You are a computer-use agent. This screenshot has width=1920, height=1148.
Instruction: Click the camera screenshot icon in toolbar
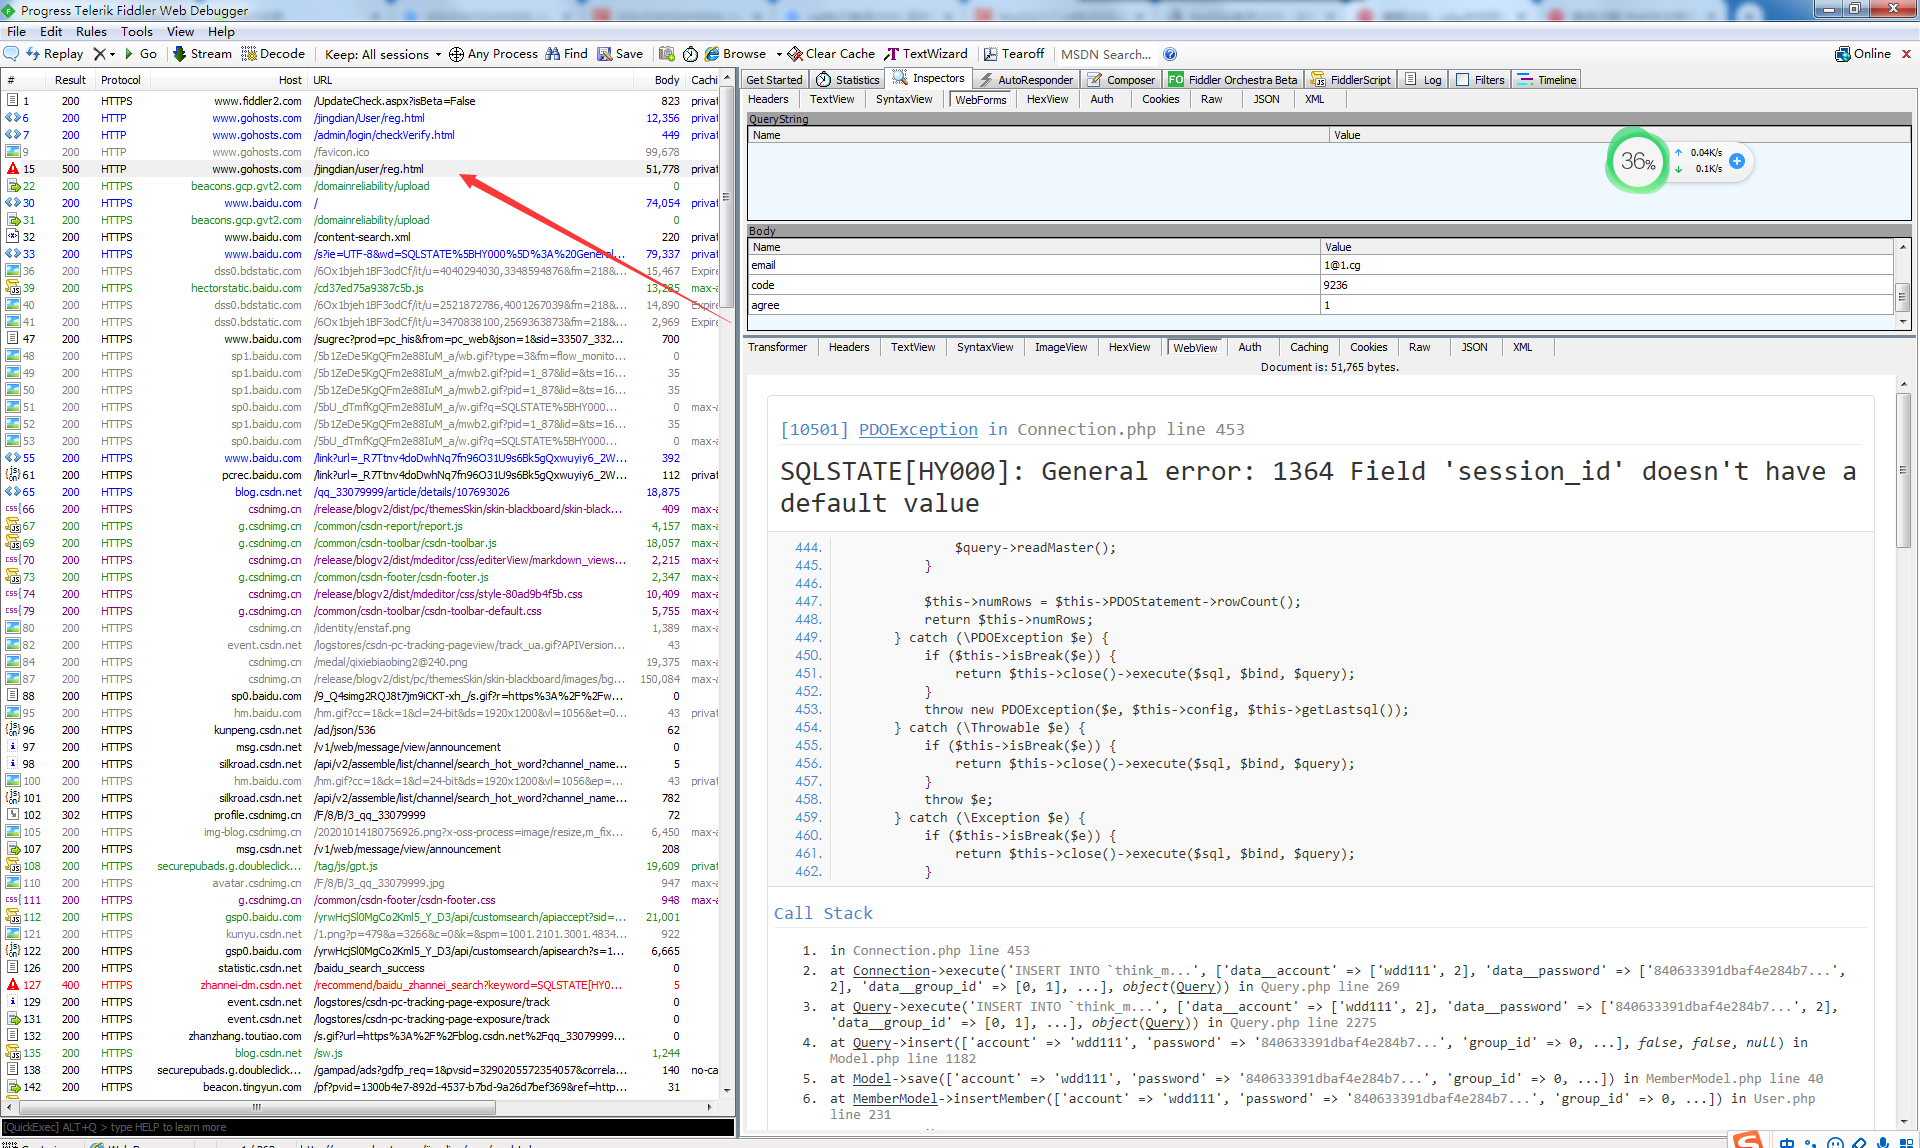click(x=667, y=54)
